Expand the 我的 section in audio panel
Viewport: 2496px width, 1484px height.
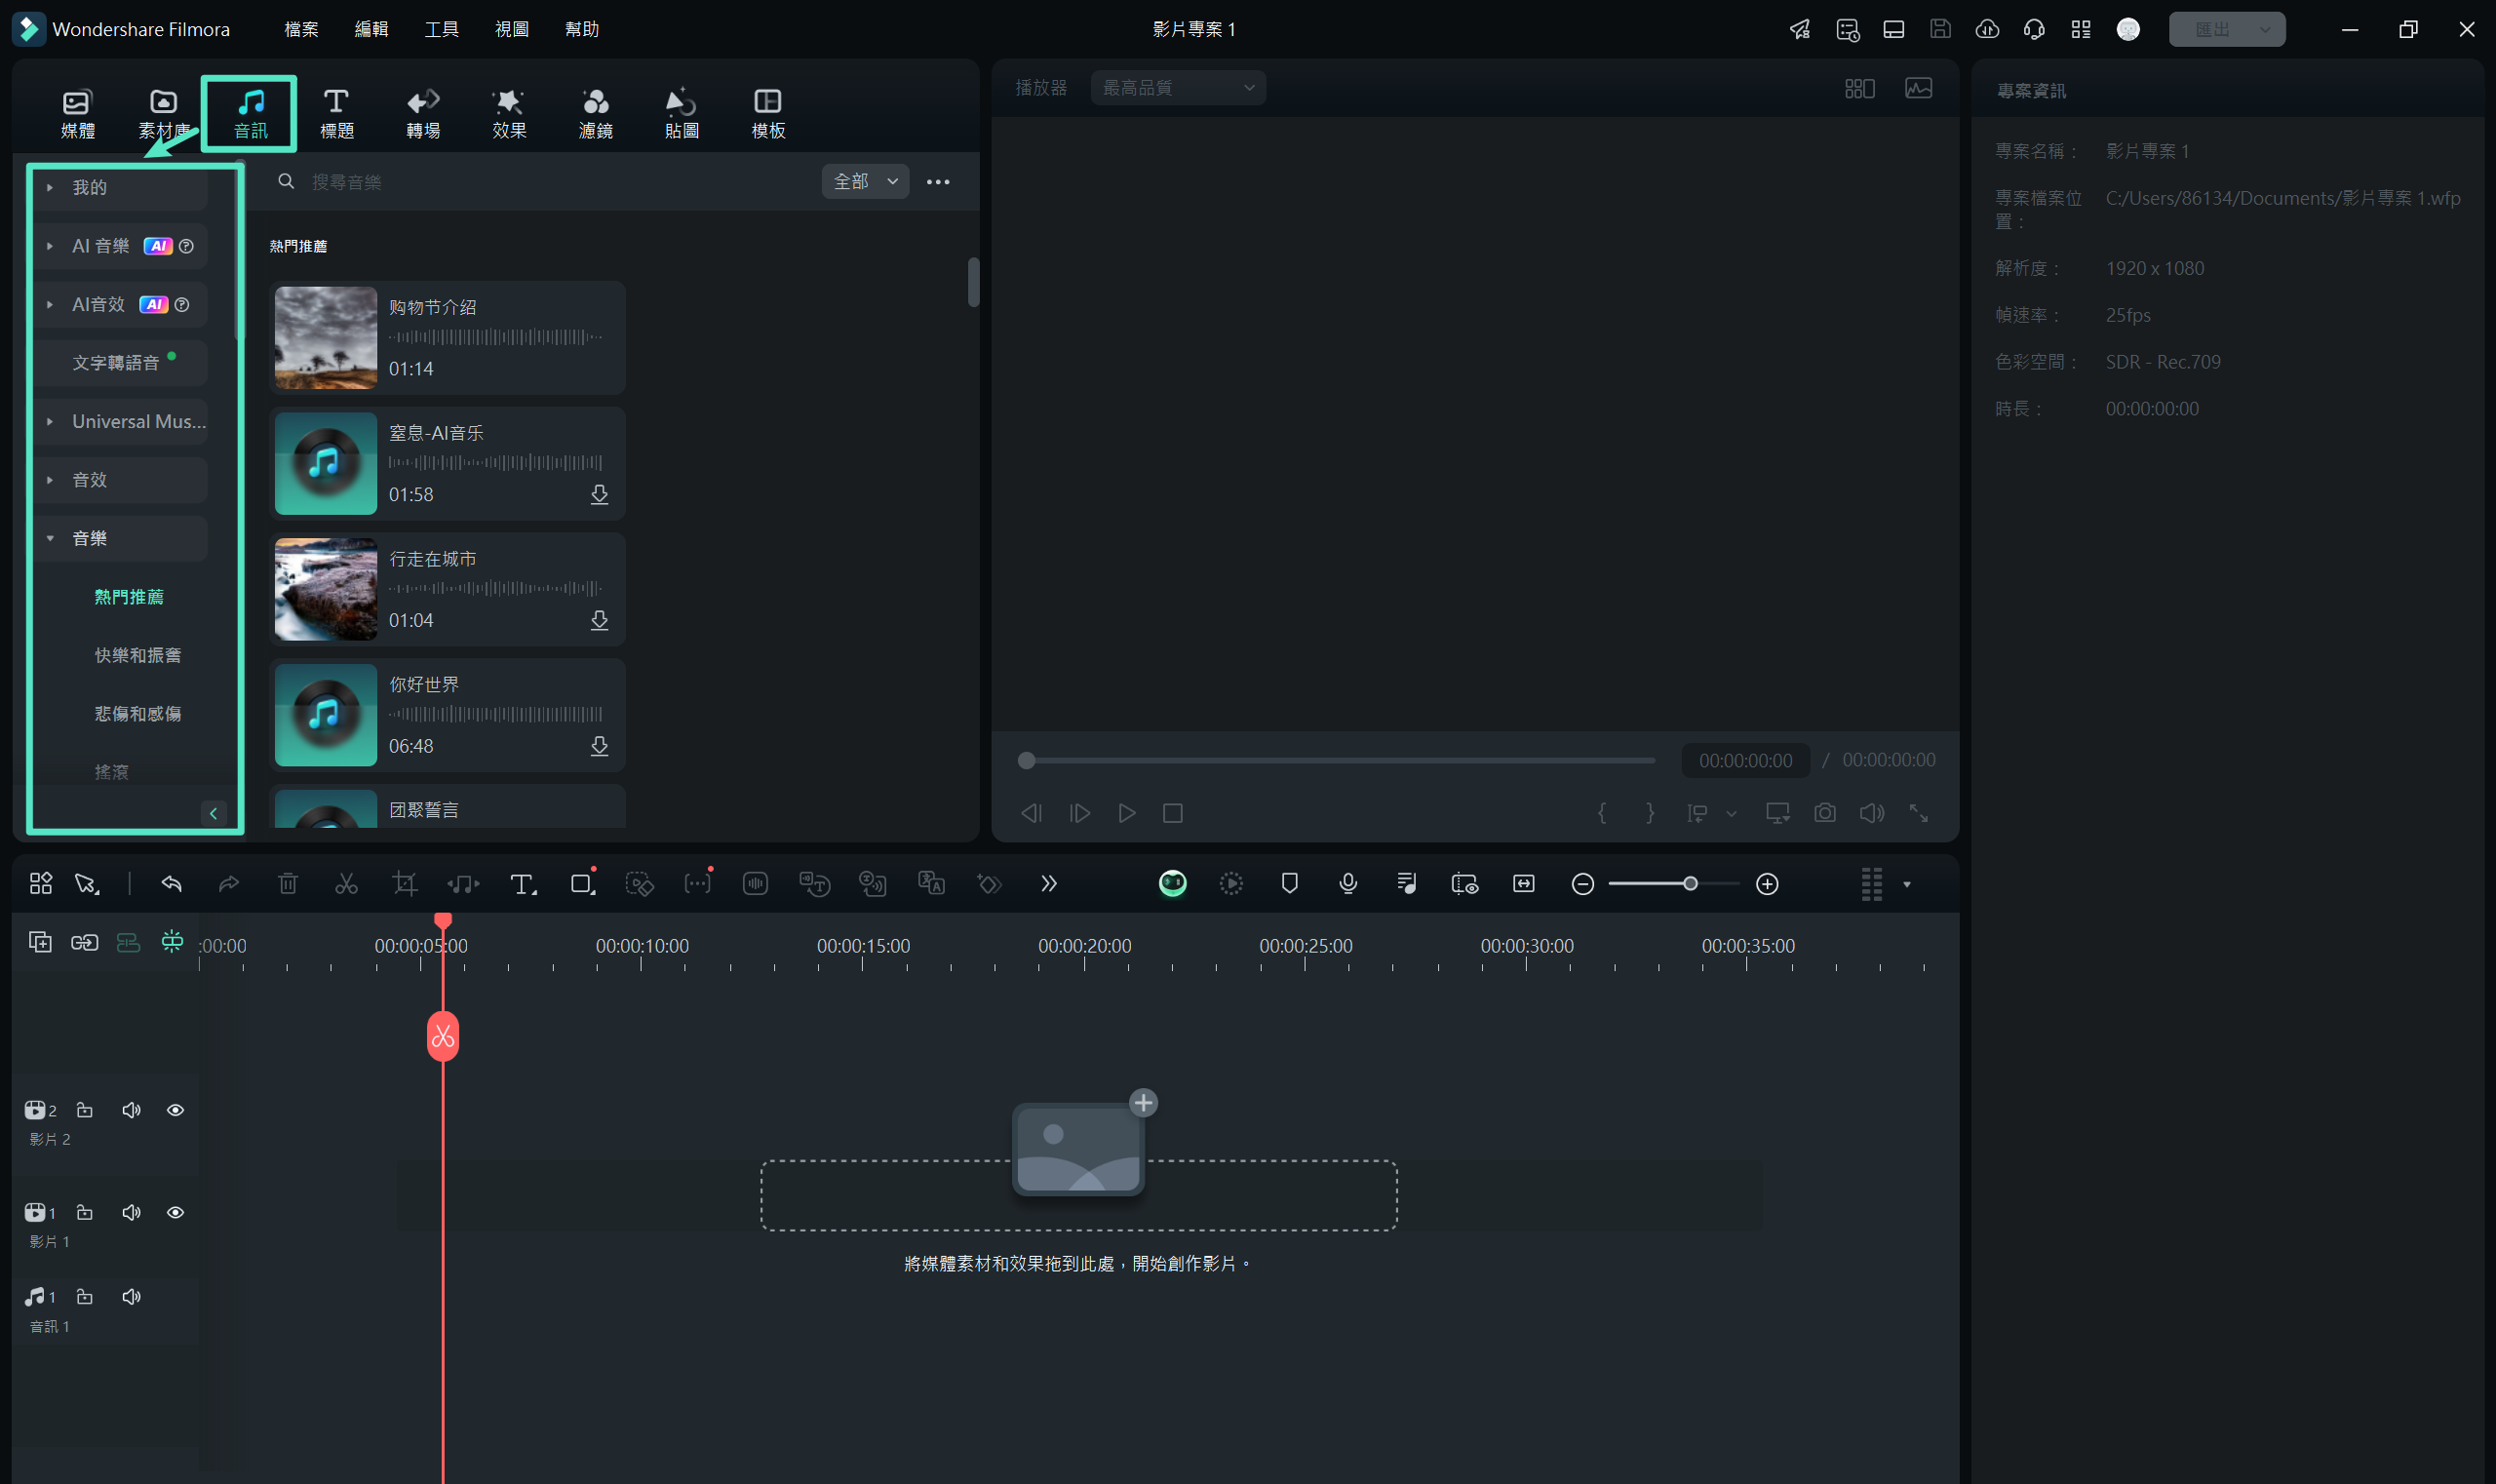(48, 185)
